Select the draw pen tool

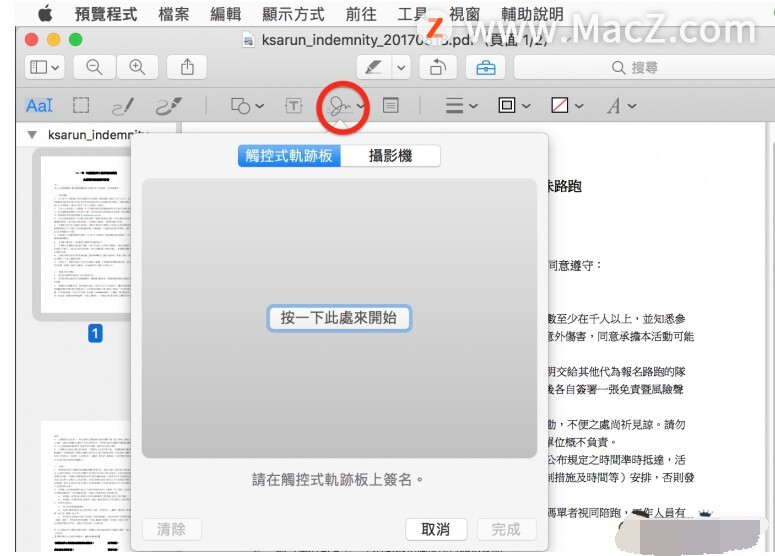point(169,106)
